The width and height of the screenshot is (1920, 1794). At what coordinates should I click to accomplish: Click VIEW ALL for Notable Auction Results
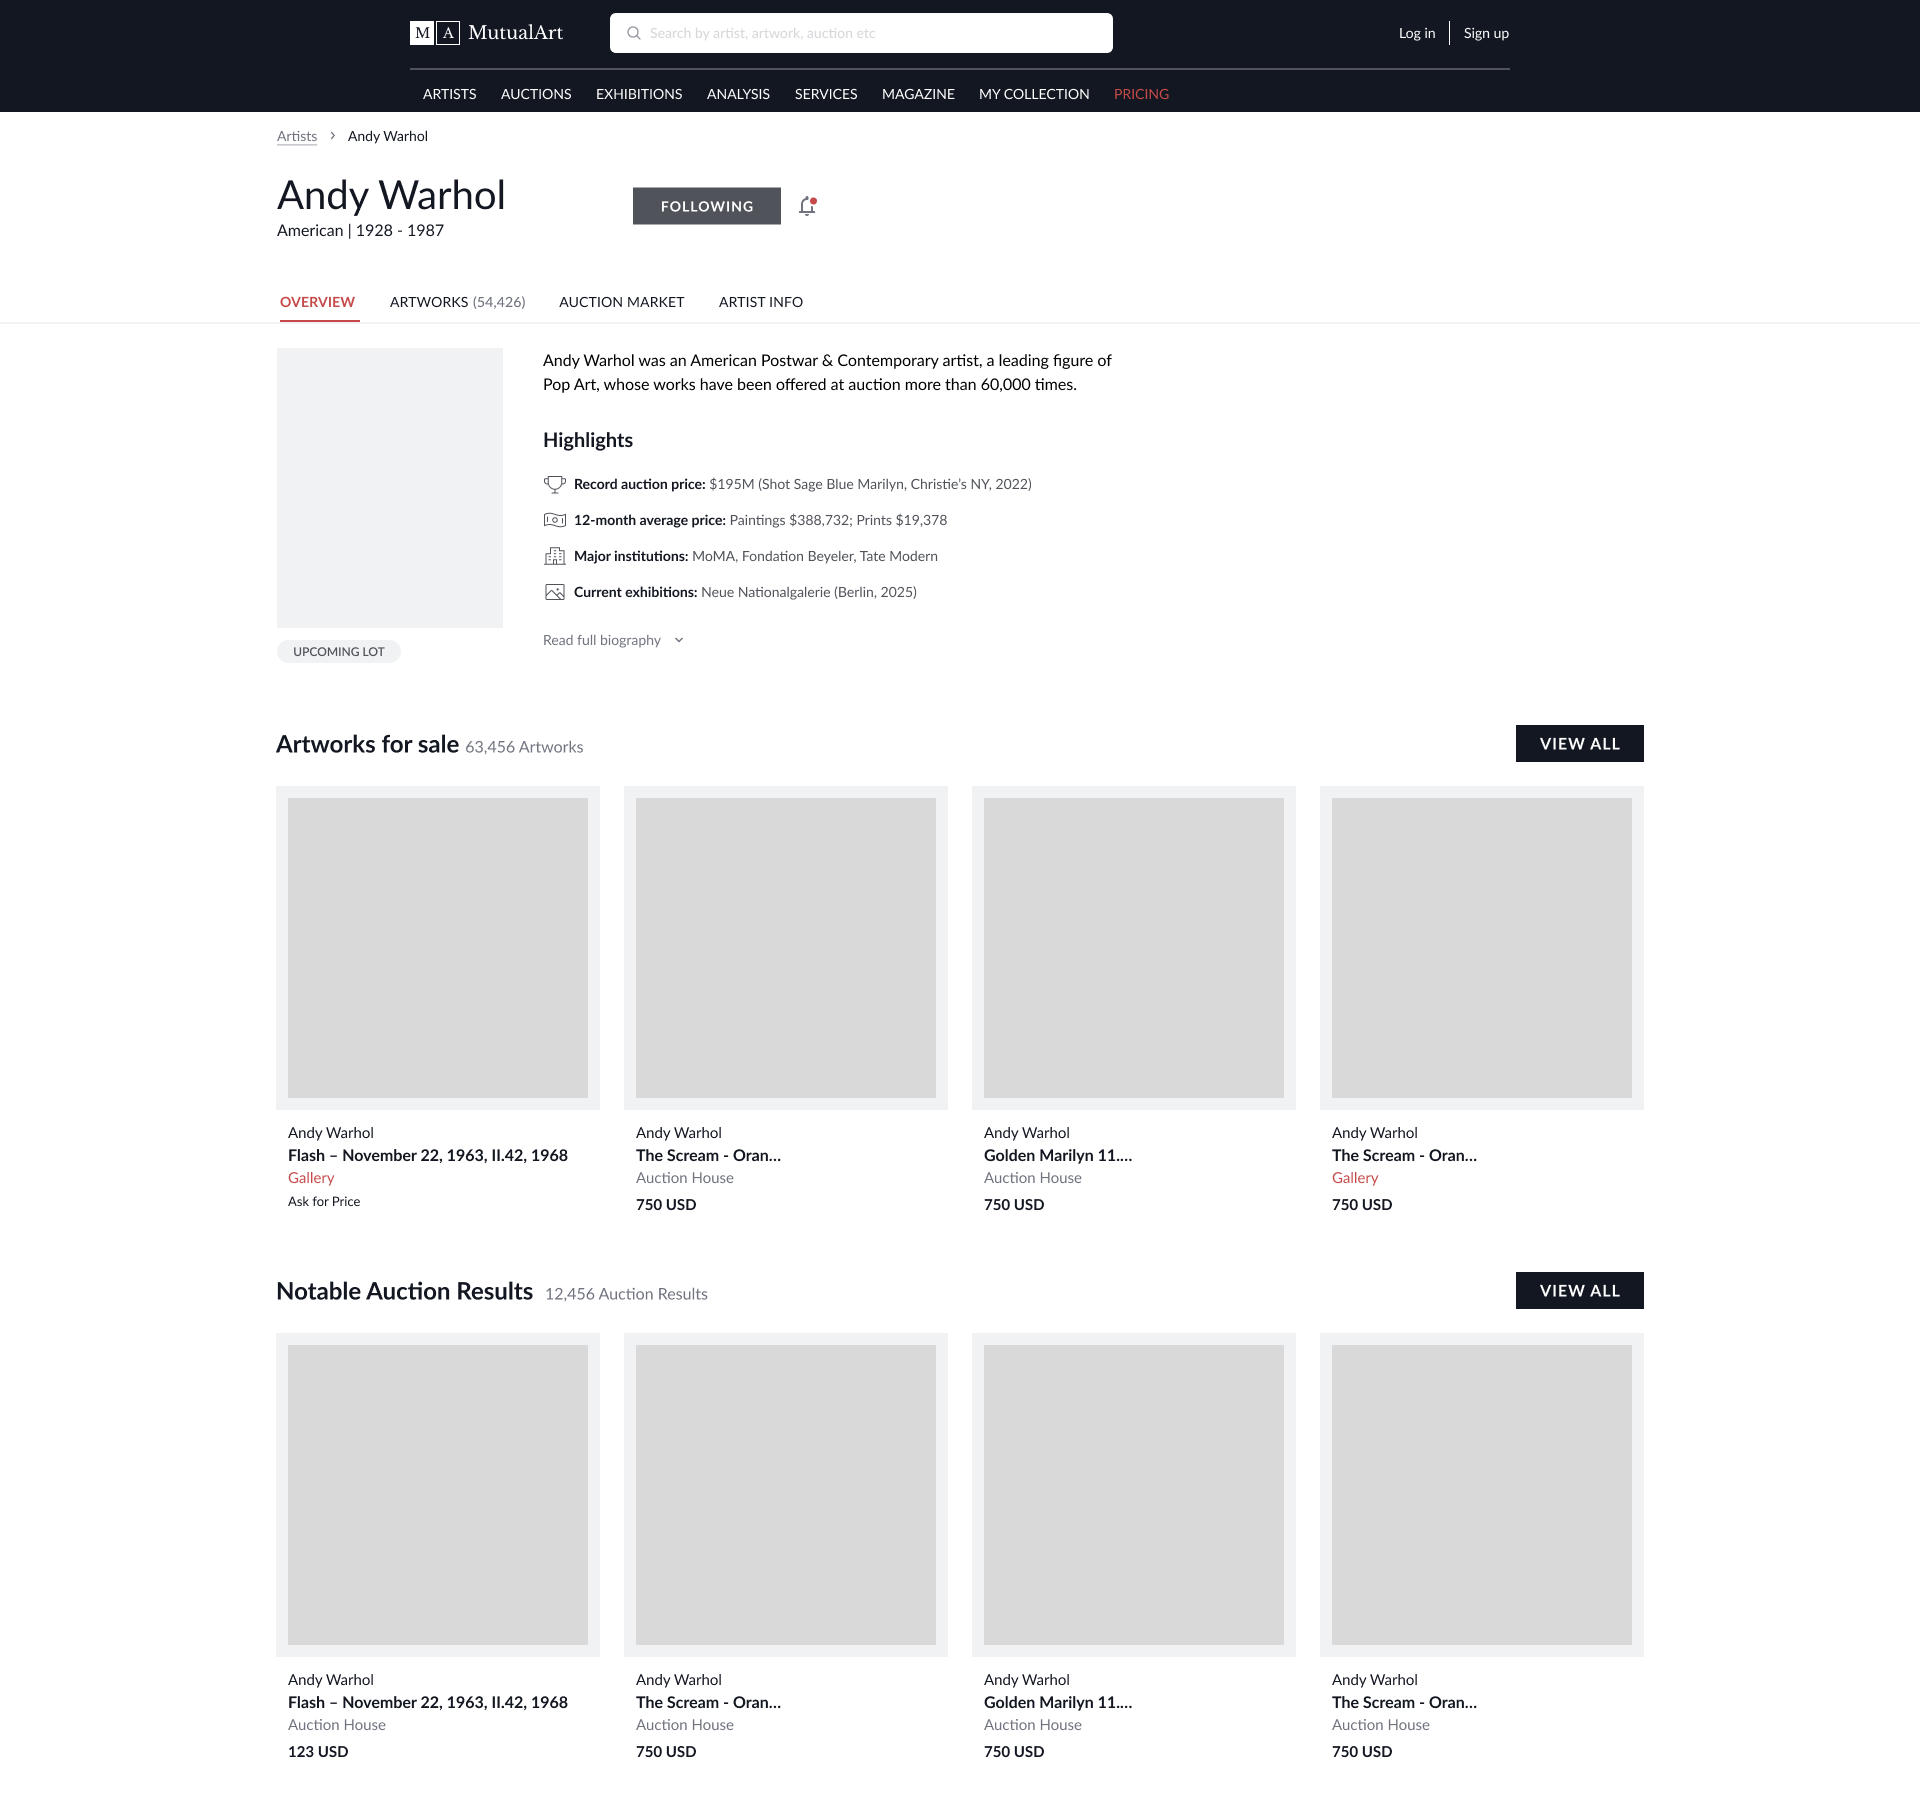1580,1291
